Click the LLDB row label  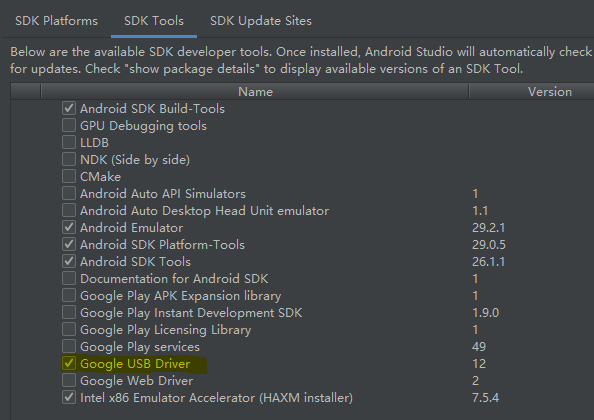click(94, 143)
